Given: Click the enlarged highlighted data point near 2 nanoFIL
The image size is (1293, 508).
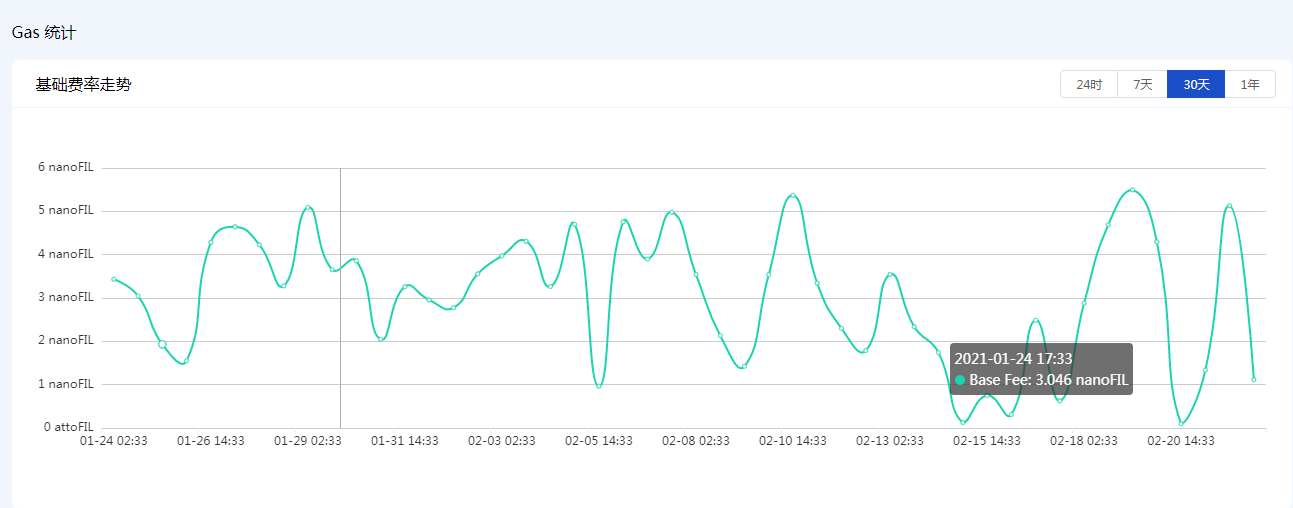Looking at the screenshot, I should (162, 344).
